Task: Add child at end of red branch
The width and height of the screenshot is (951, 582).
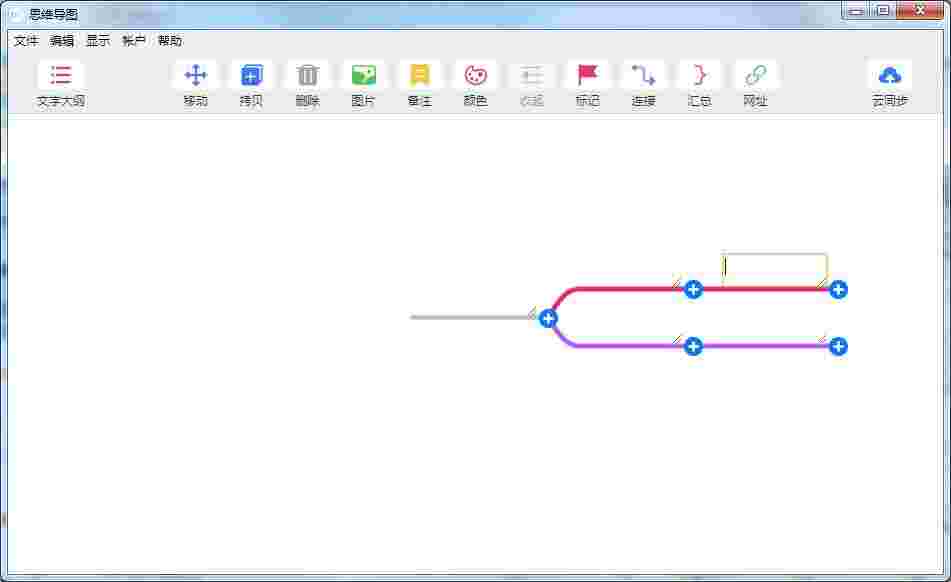Action: click(838, 290)
